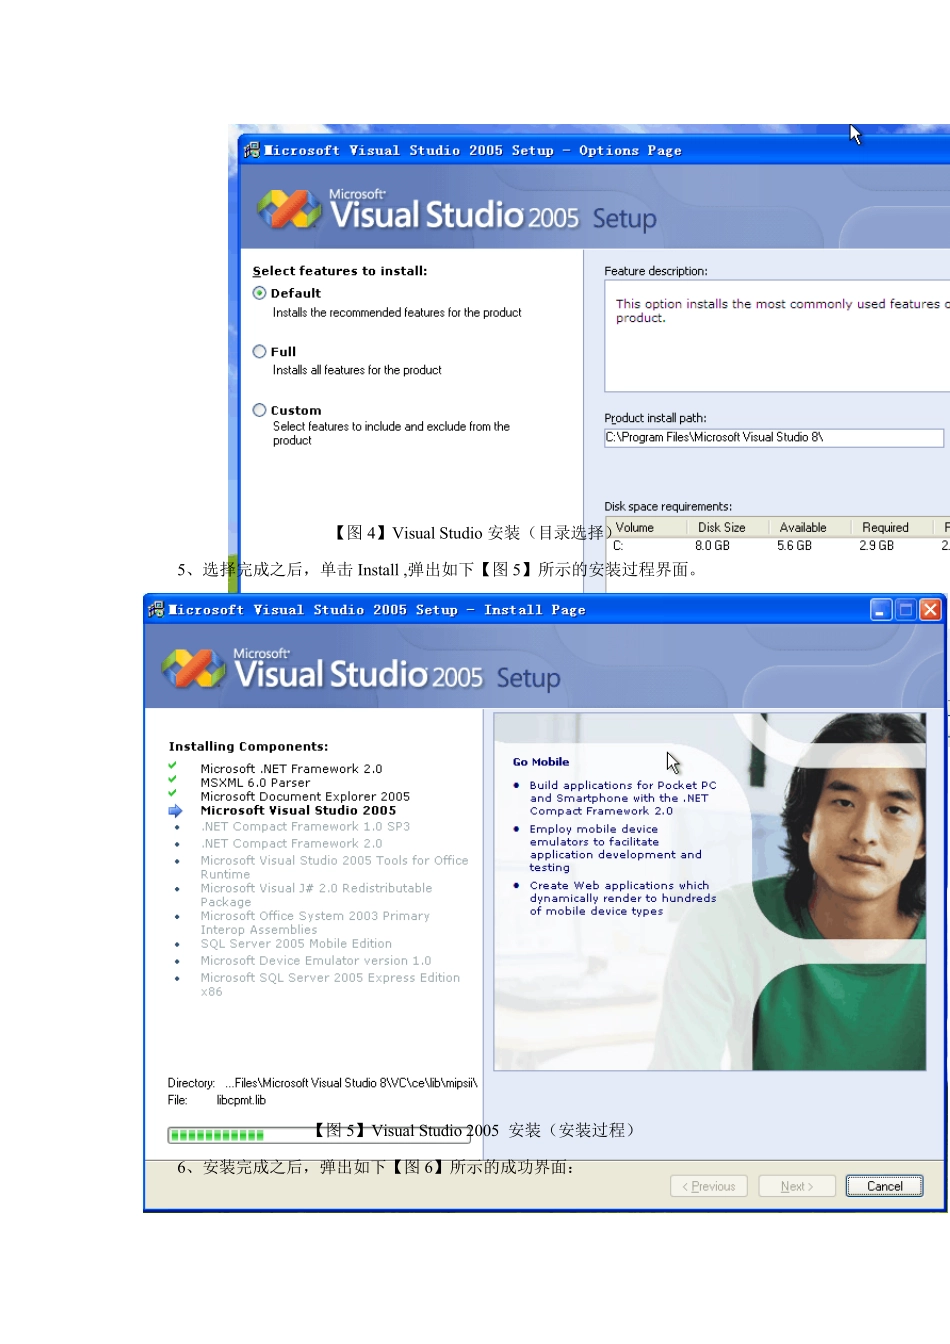Click the Cancel button in Install Page

[x=884, y=1186]
